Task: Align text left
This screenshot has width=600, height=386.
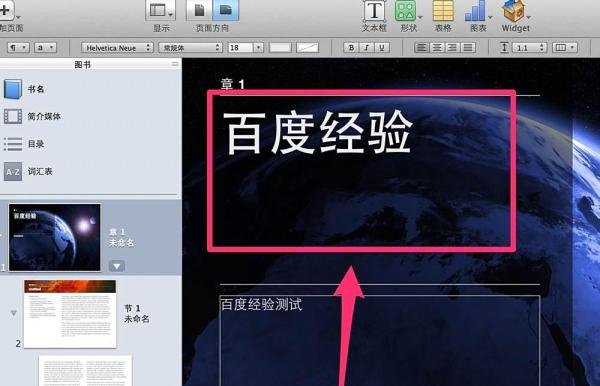Action: click(x=422, y=48)
